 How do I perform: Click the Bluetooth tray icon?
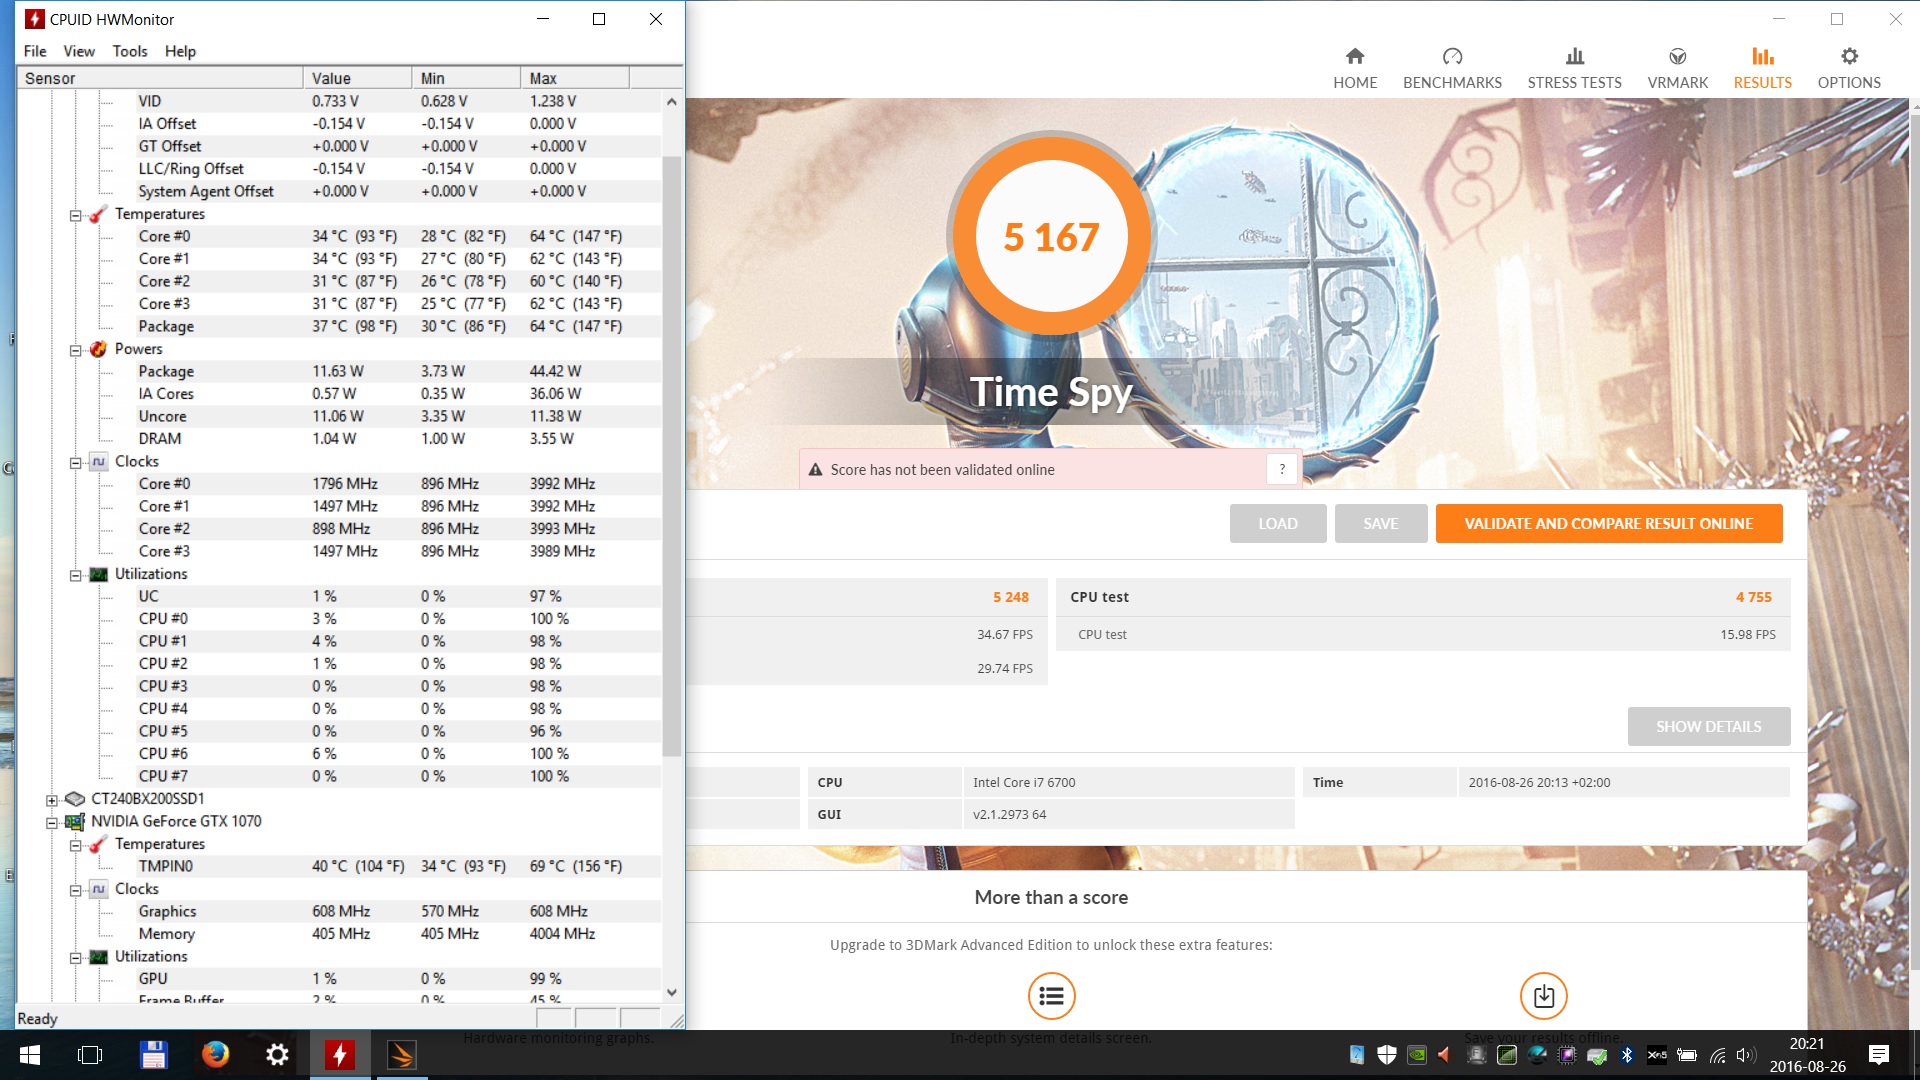click(1627, 1055)
